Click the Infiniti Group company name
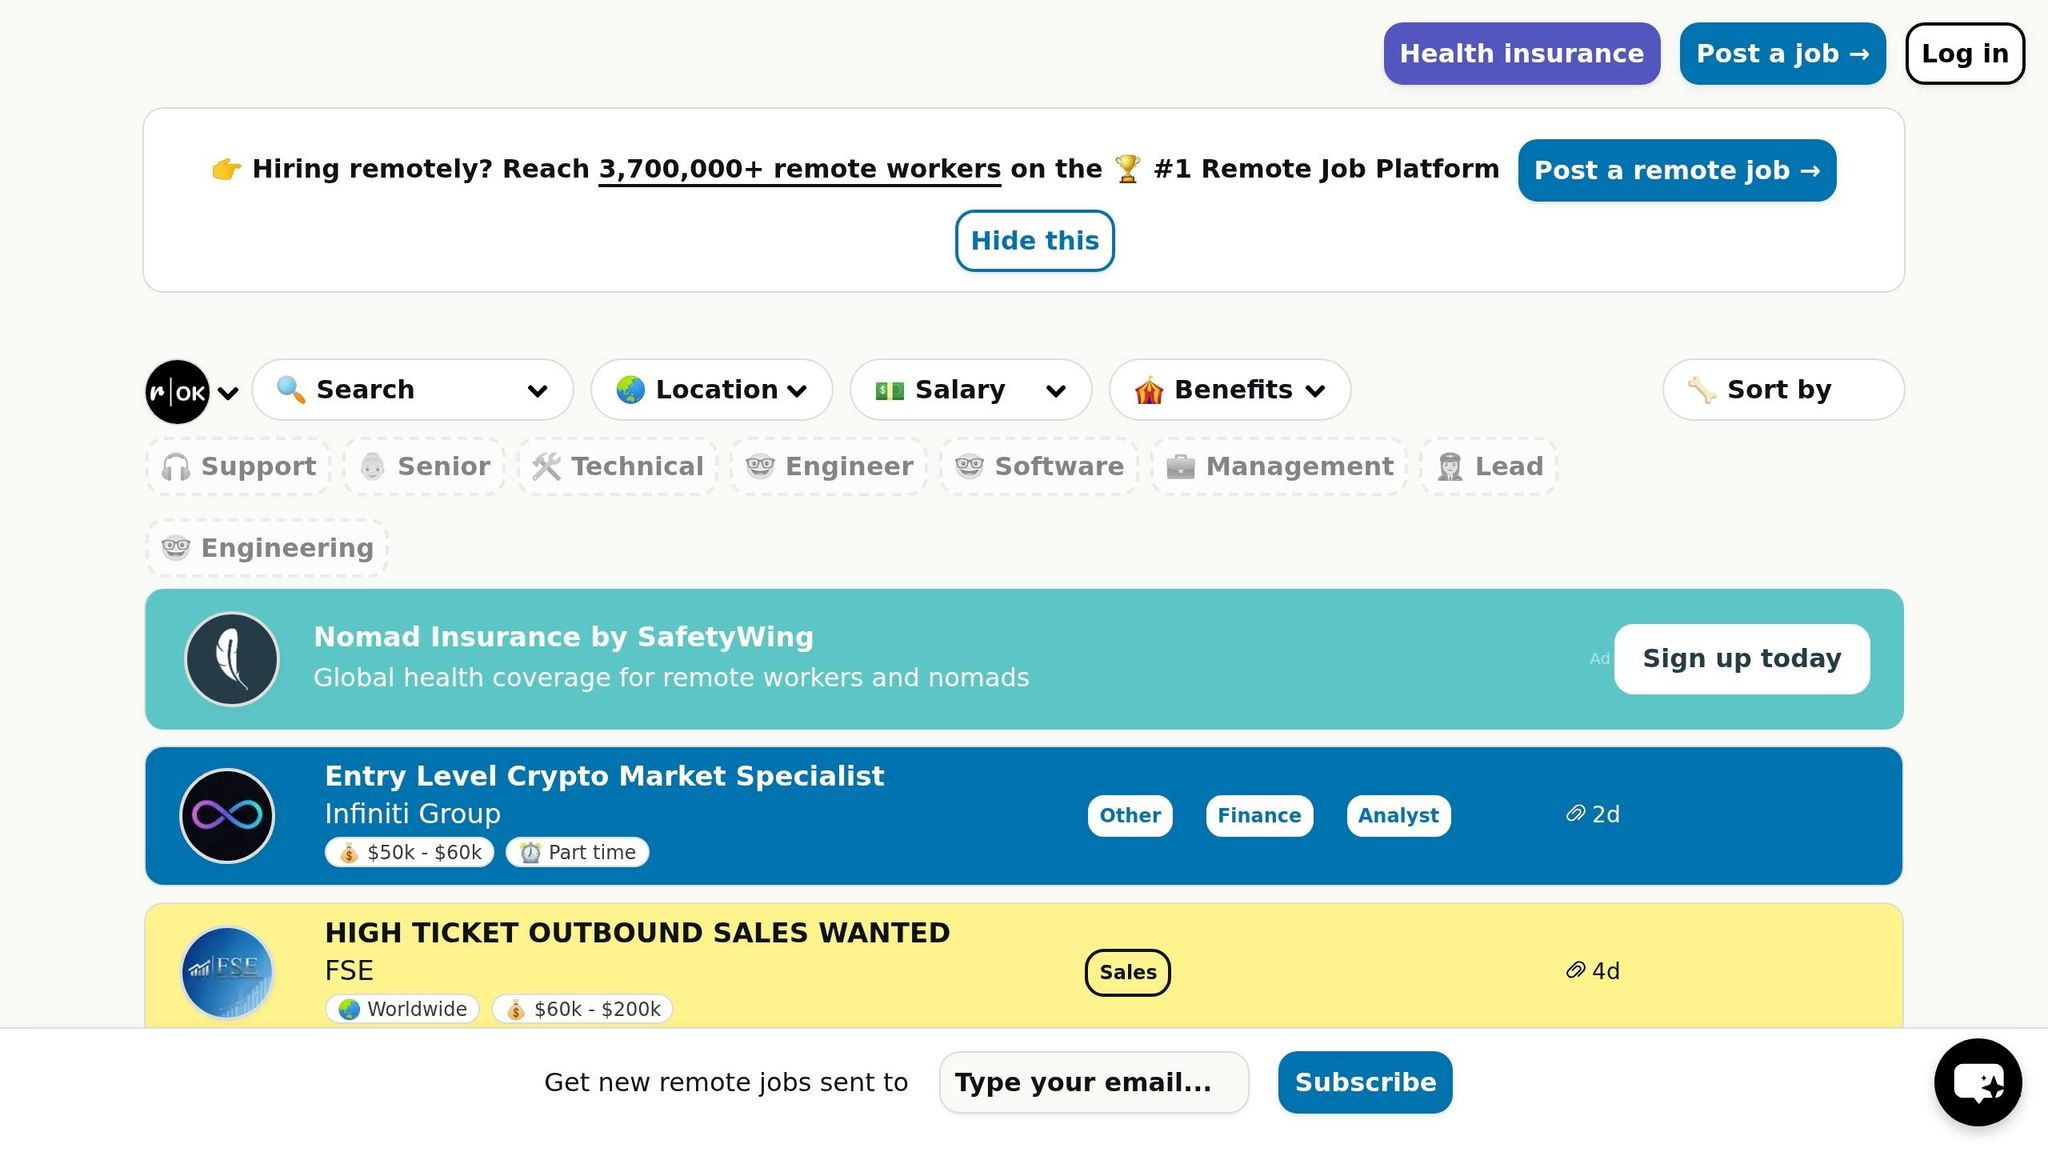Screen dimensions: 2048x1152 point(412,814)
